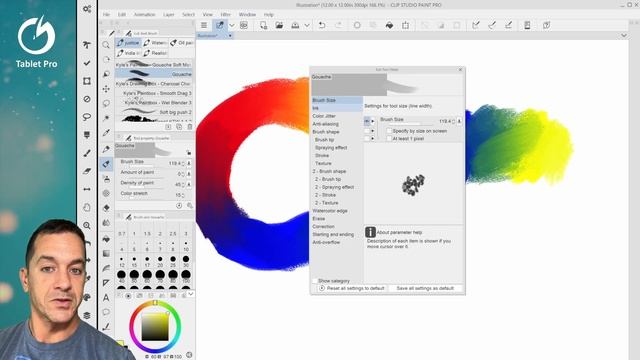Open the hamburger menu in command bar
The width and height of the screenshot is (640, 360).
[204, 25]
